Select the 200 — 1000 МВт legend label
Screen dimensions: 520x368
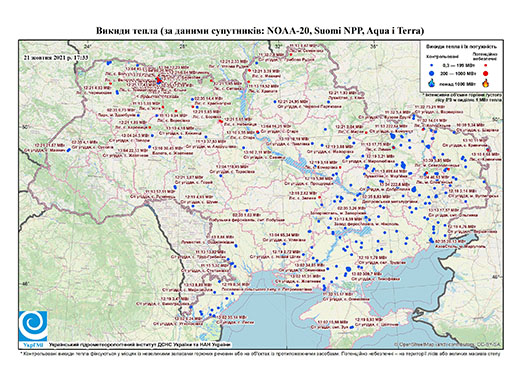pos(459,73)
